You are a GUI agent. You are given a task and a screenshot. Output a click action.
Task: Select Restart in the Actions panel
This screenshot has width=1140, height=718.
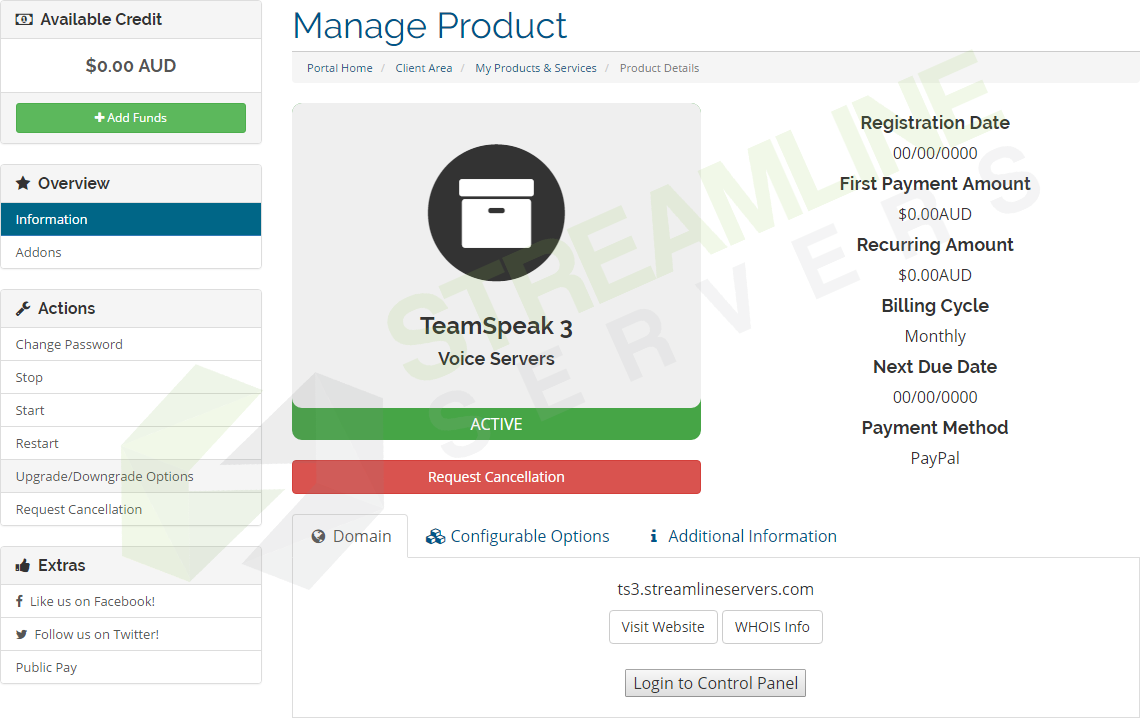pos(37,444)
